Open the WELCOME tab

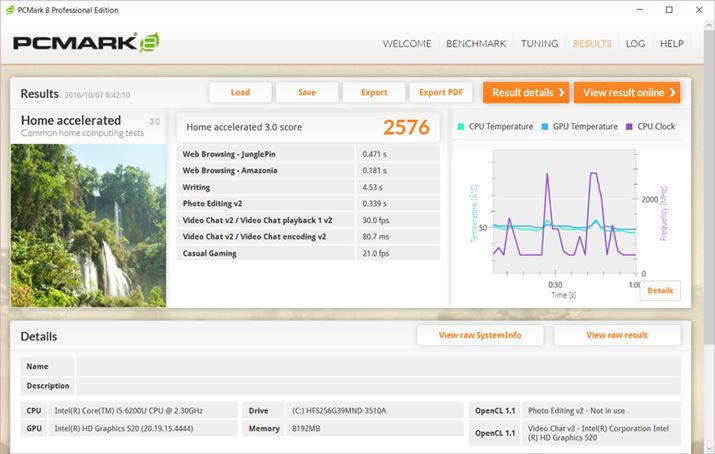[407, 44]
